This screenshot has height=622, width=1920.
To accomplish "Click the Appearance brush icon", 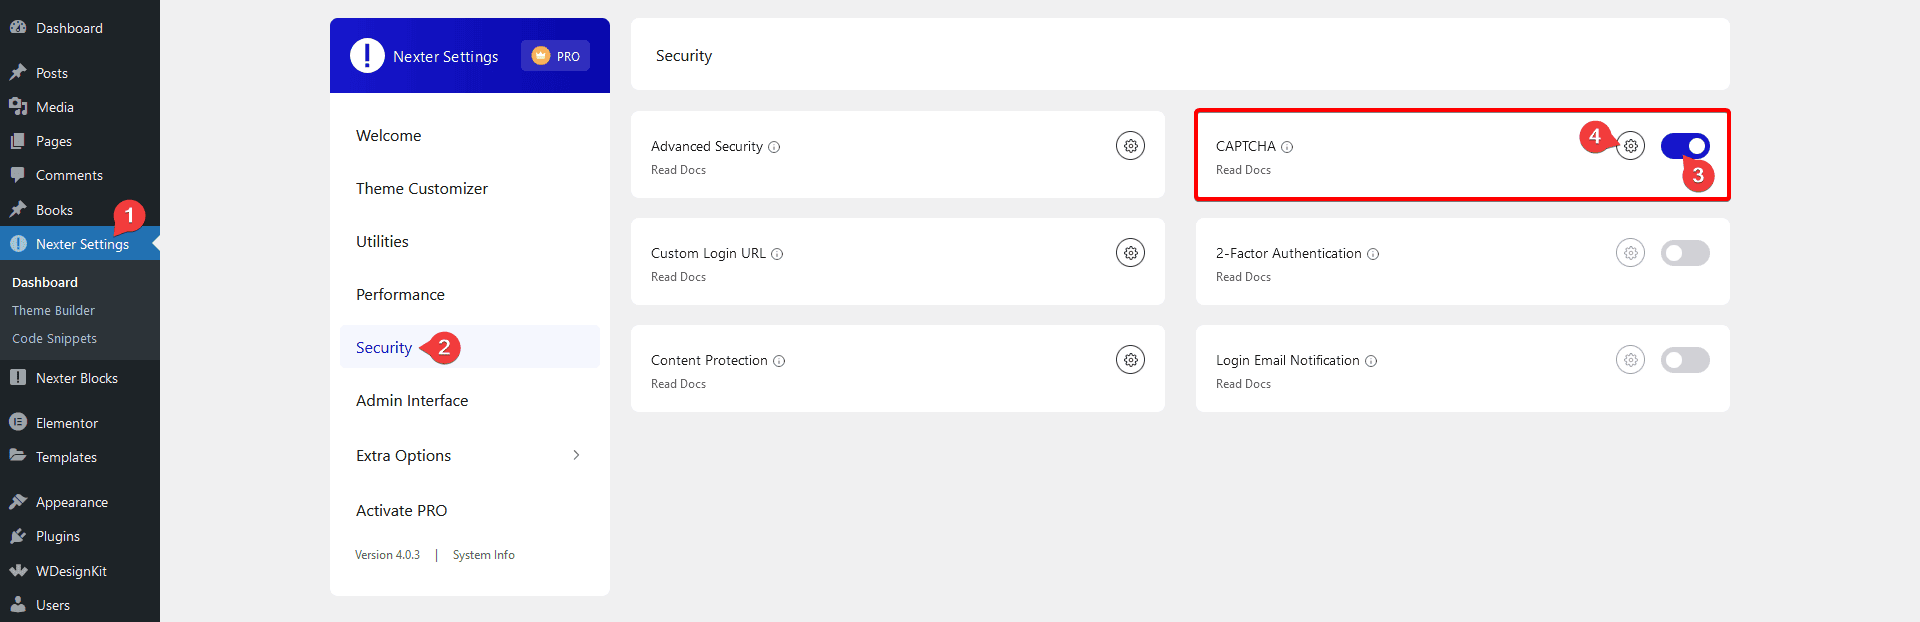I will [x=18, y=501].
